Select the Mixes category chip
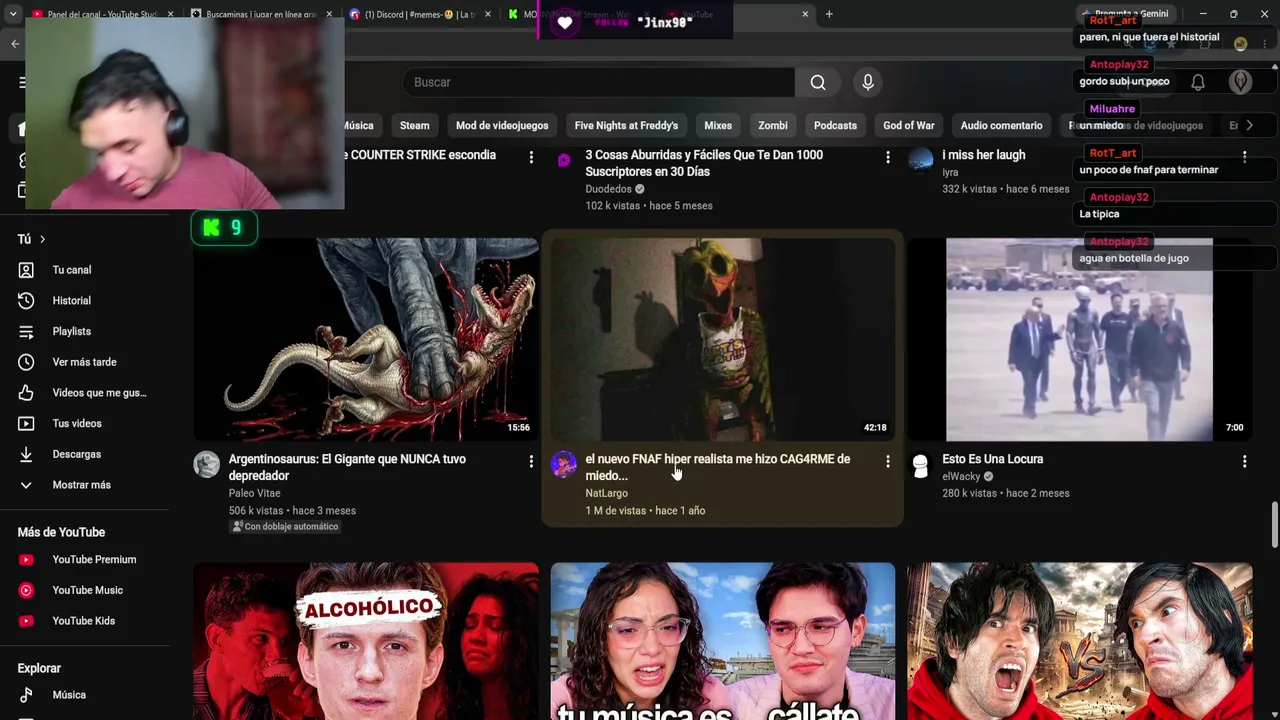The width and height of the screenshot is (1280, 720). click(x=718, y=125)
